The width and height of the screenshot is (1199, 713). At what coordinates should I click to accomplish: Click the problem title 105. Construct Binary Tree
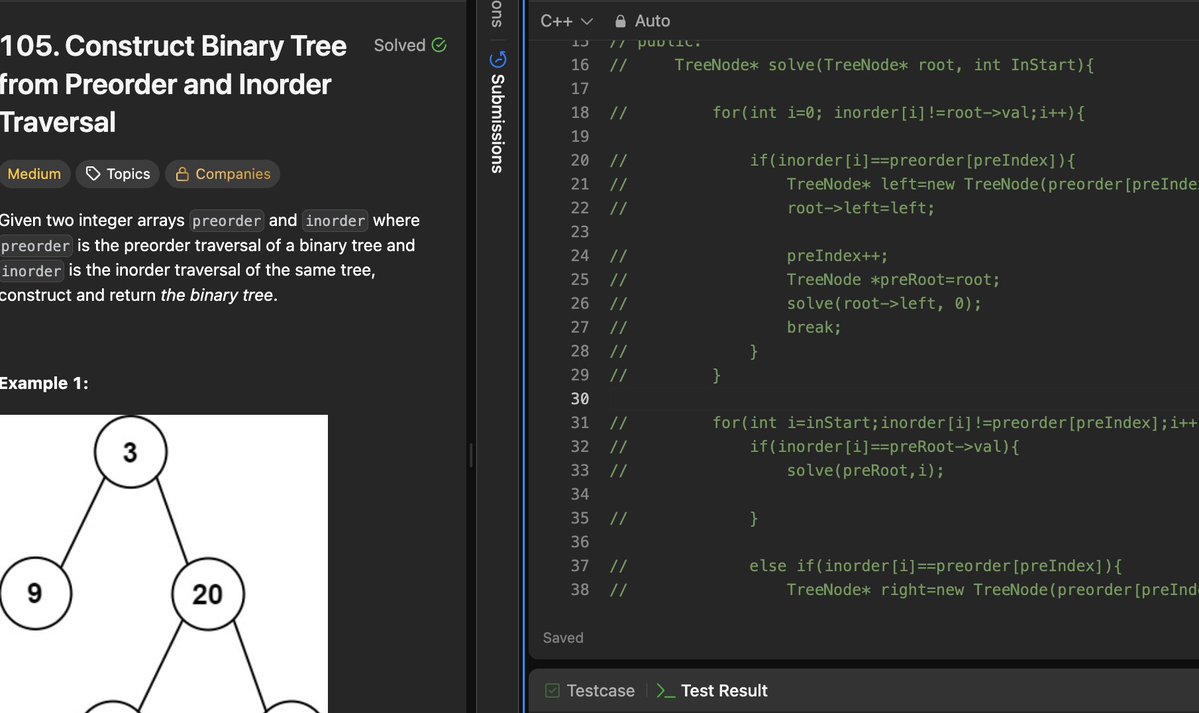point(174,84)
